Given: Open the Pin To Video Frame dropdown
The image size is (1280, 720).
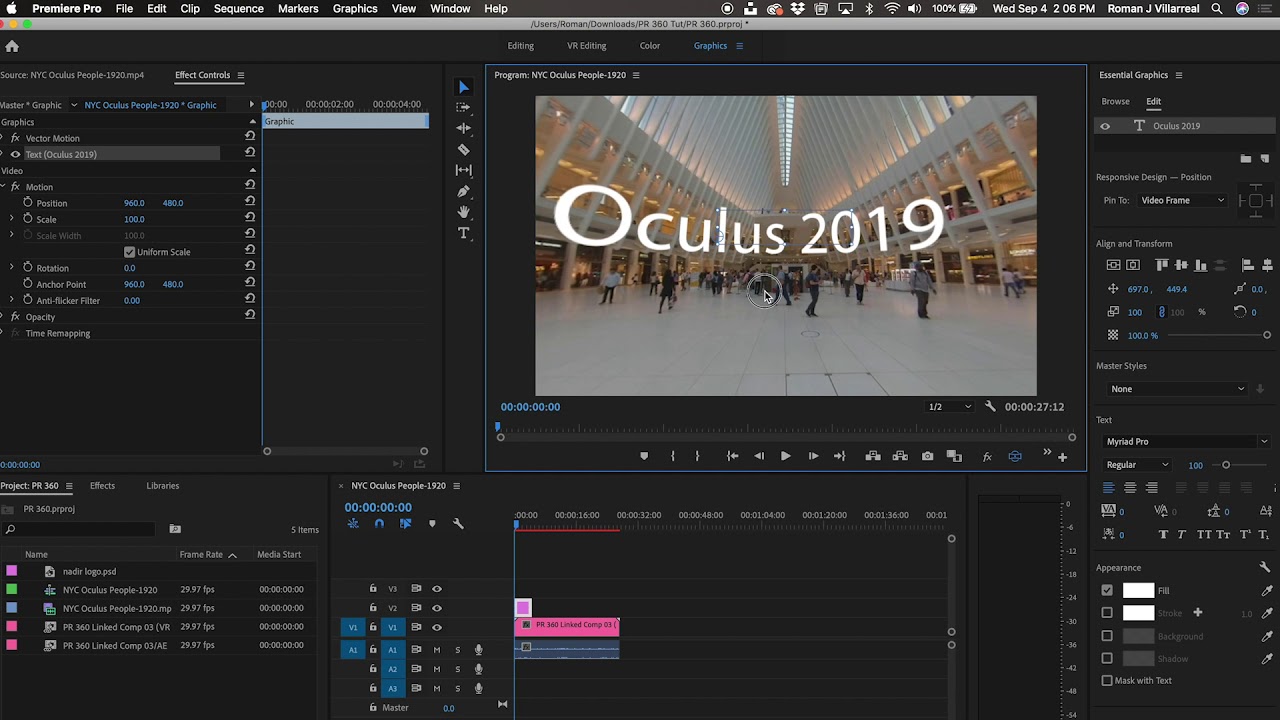Looking at the screenshot, I should point(1183,200).
